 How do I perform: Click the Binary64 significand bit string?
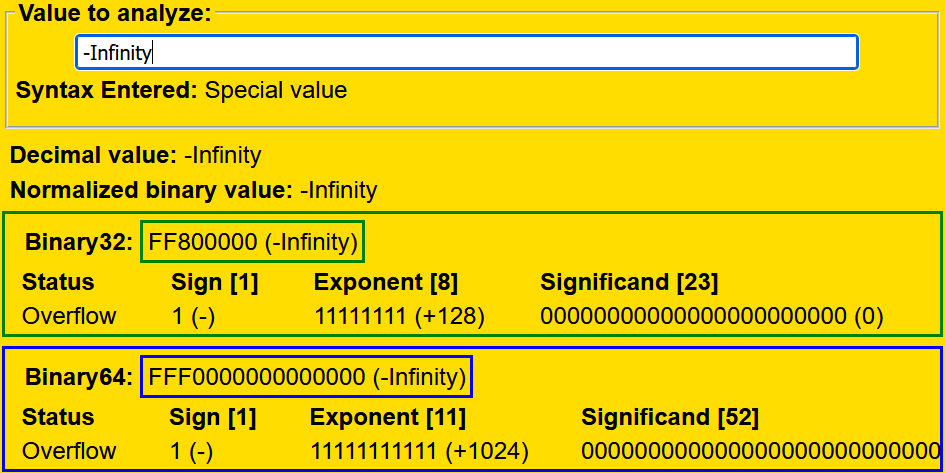[x=761, y=451]
